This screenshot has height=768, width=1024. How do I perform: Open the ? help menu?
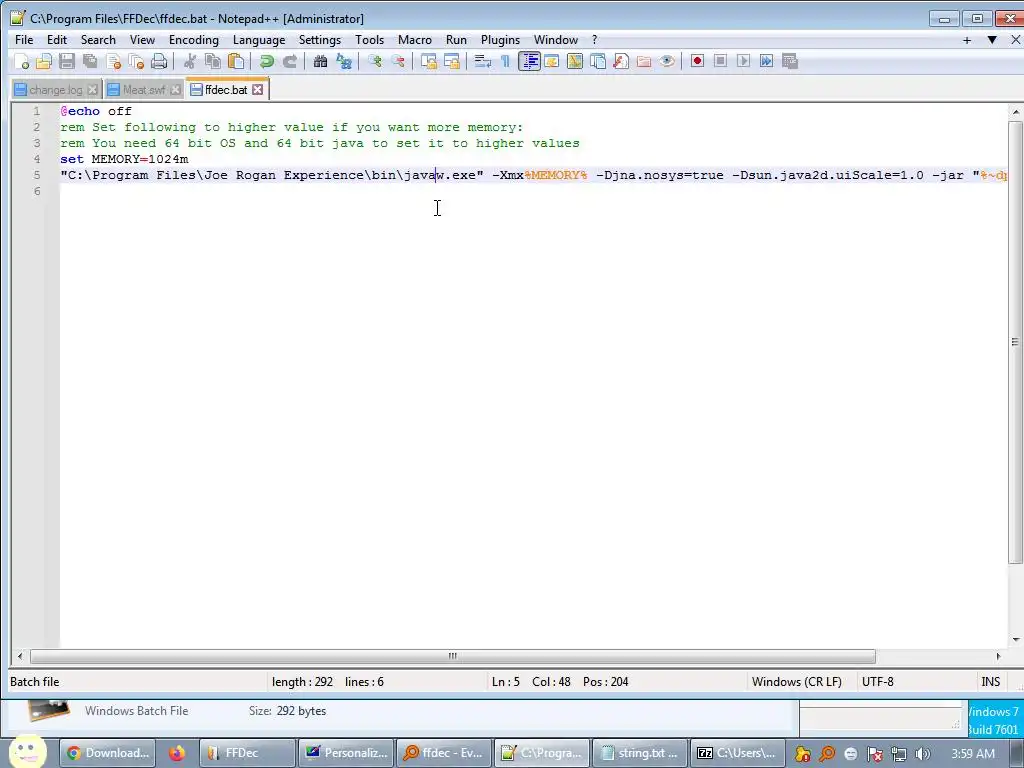594,40
